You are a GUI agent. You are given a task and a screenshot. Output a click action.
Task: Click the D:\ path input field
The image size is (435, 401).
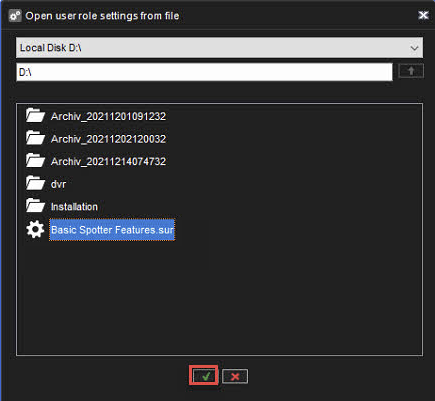[x=204, y=72]
